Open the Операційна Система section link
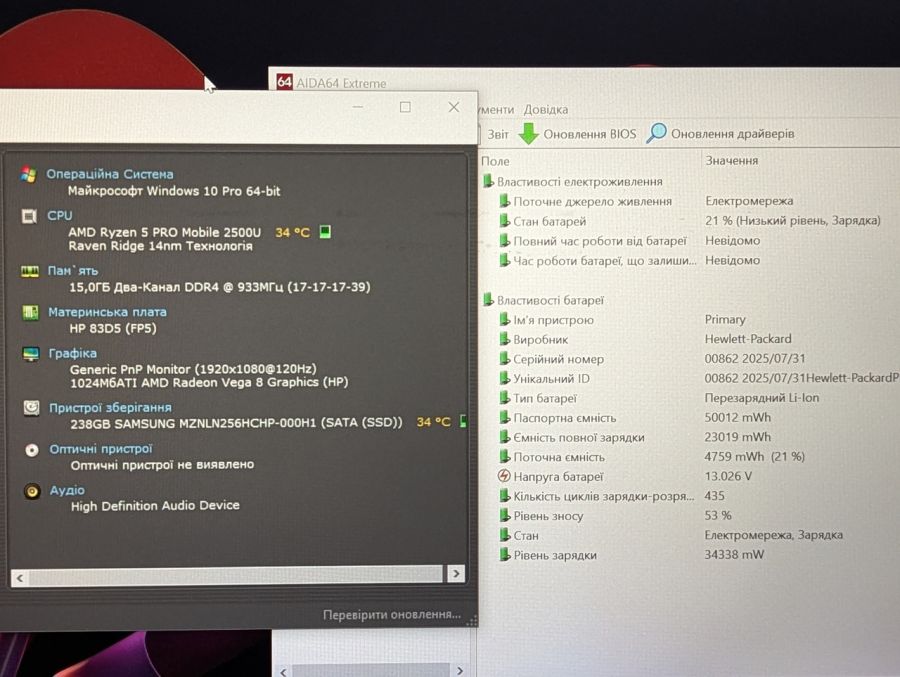This screenshot has width=900, height=677. 110,174
